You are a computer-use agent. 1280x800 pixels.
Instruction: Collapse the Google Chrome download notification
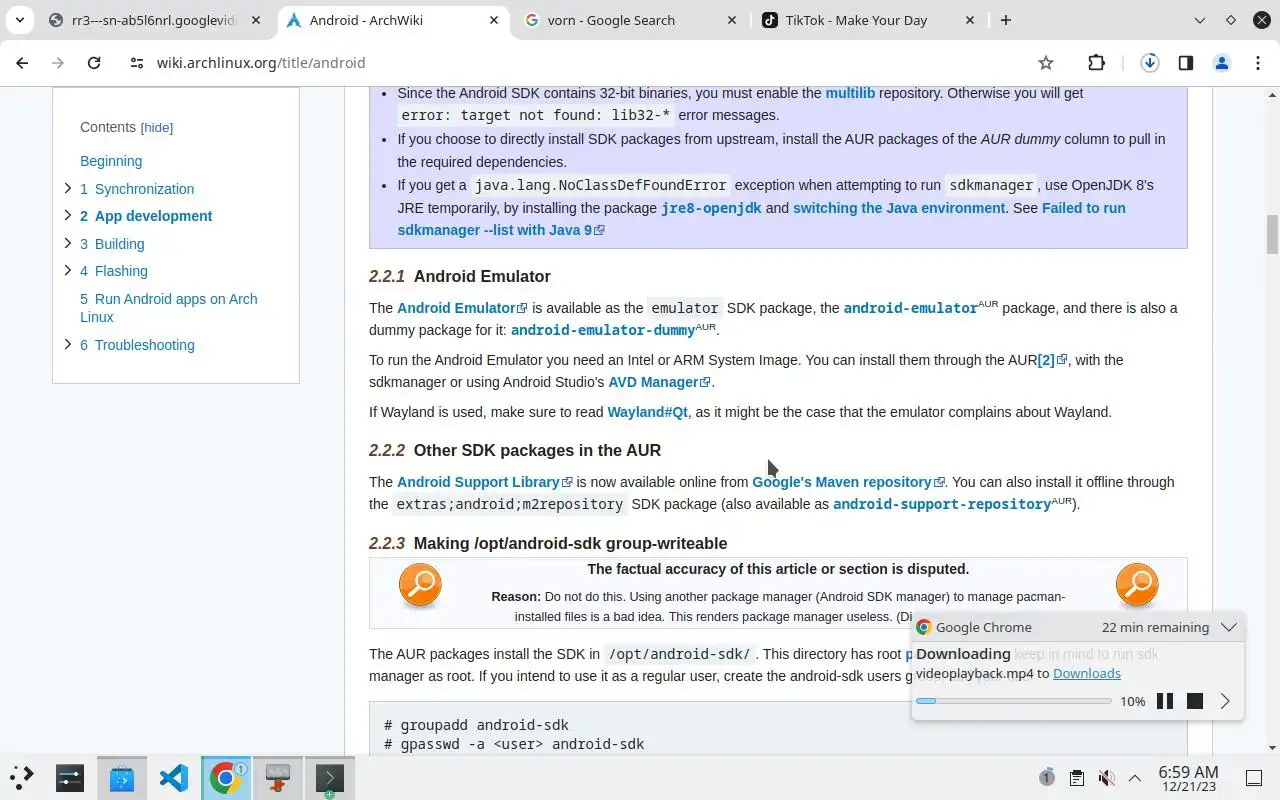coord(1229,627)
